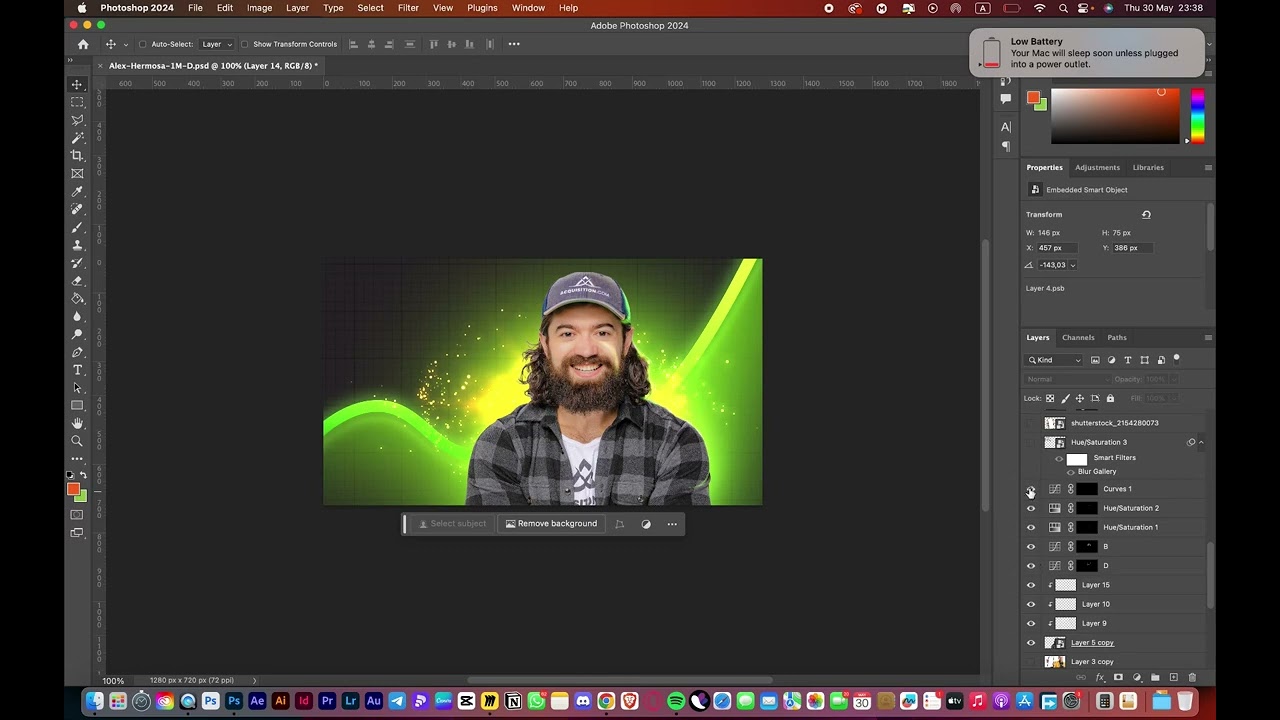1280x720 pixels.
Task: Click the Remove background button
Action: click(551, 524)
